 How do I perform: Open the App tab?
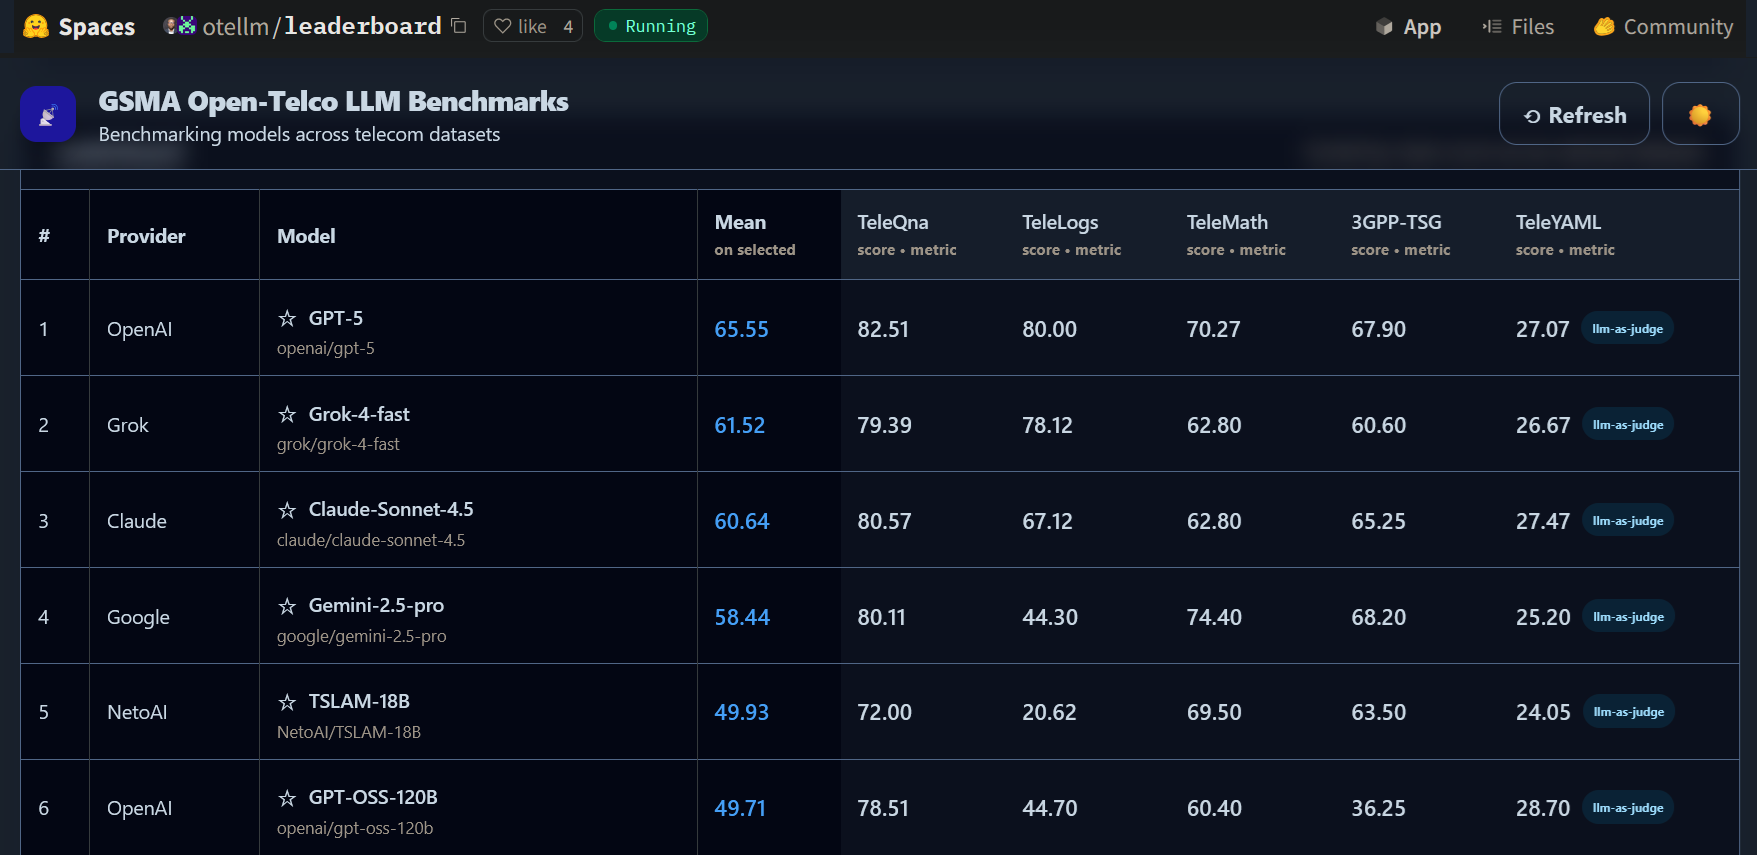tap(1408, 27)
